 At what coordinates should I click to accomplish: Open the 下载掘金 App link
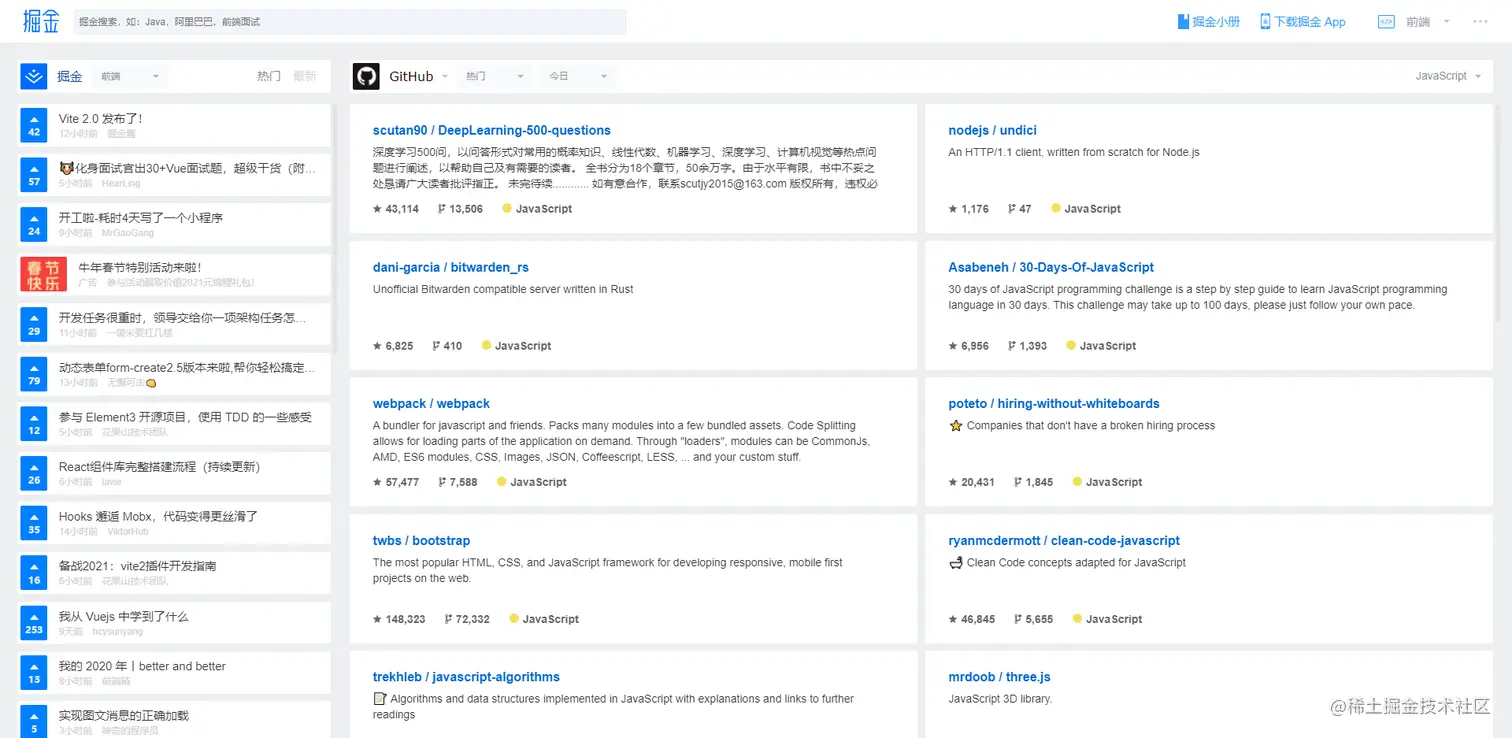[x=1302, y=21]
